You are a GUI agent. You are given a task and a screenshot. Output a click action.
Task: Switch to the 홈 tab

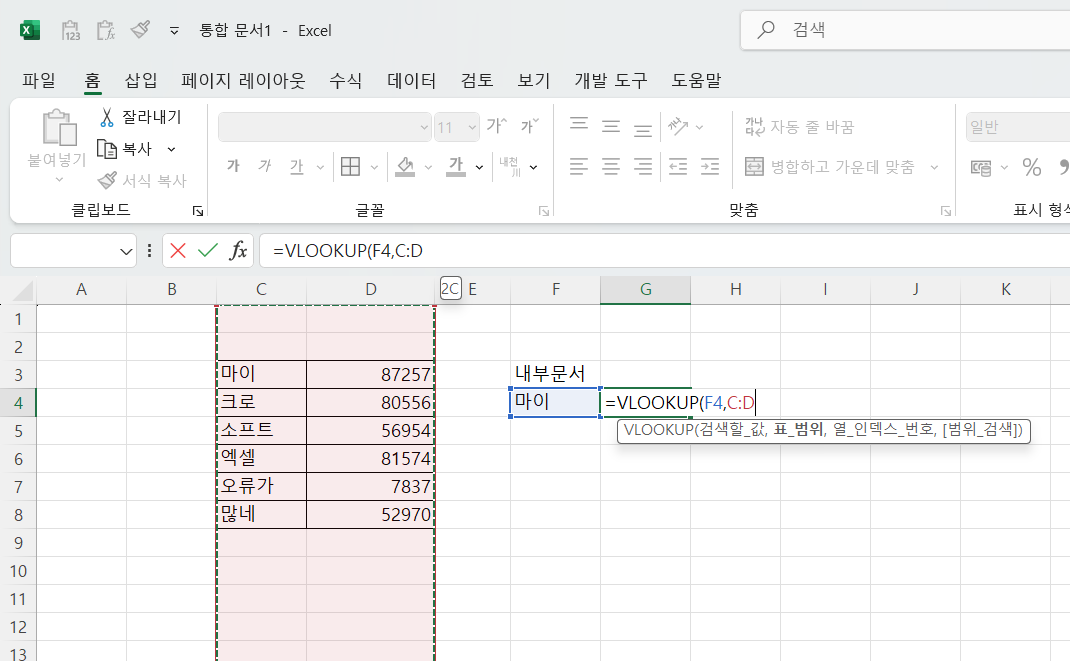(92, 80)
